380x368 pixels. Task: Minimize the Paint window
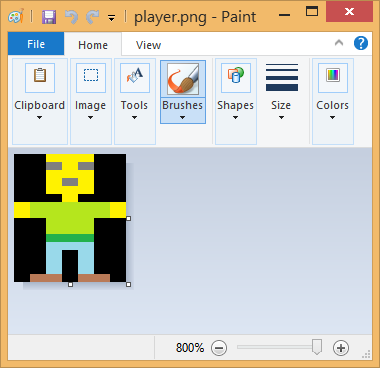(x=284, y=15)
